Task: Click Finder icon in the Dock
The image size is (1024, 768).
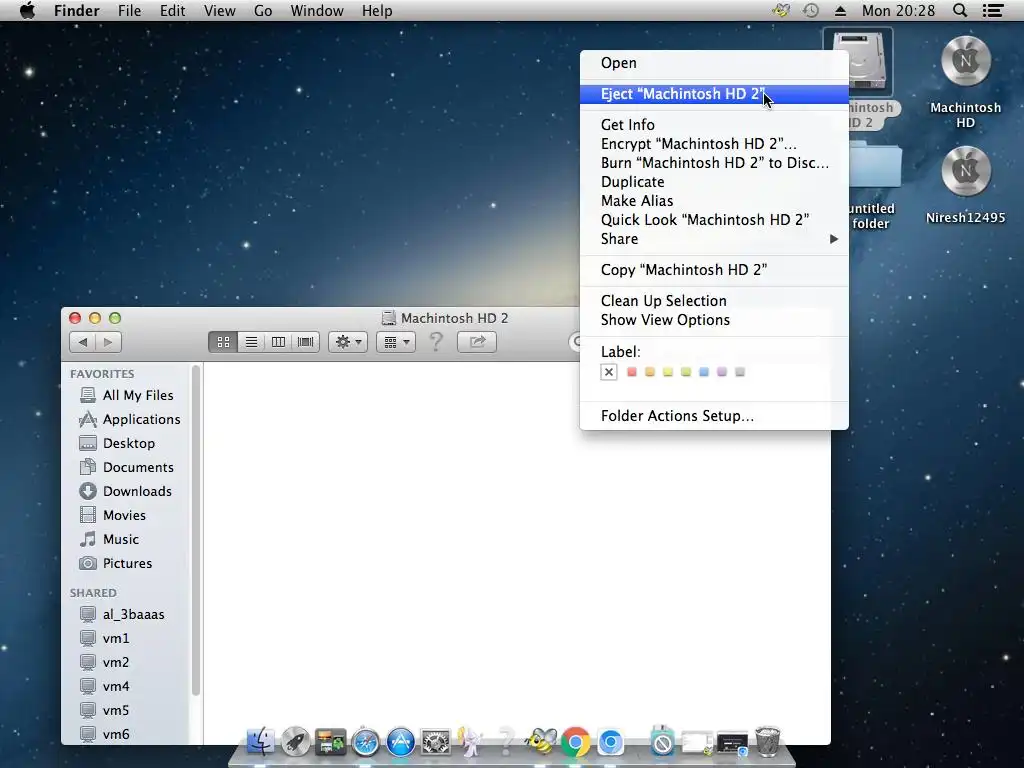Action: [x=261, y=742]
